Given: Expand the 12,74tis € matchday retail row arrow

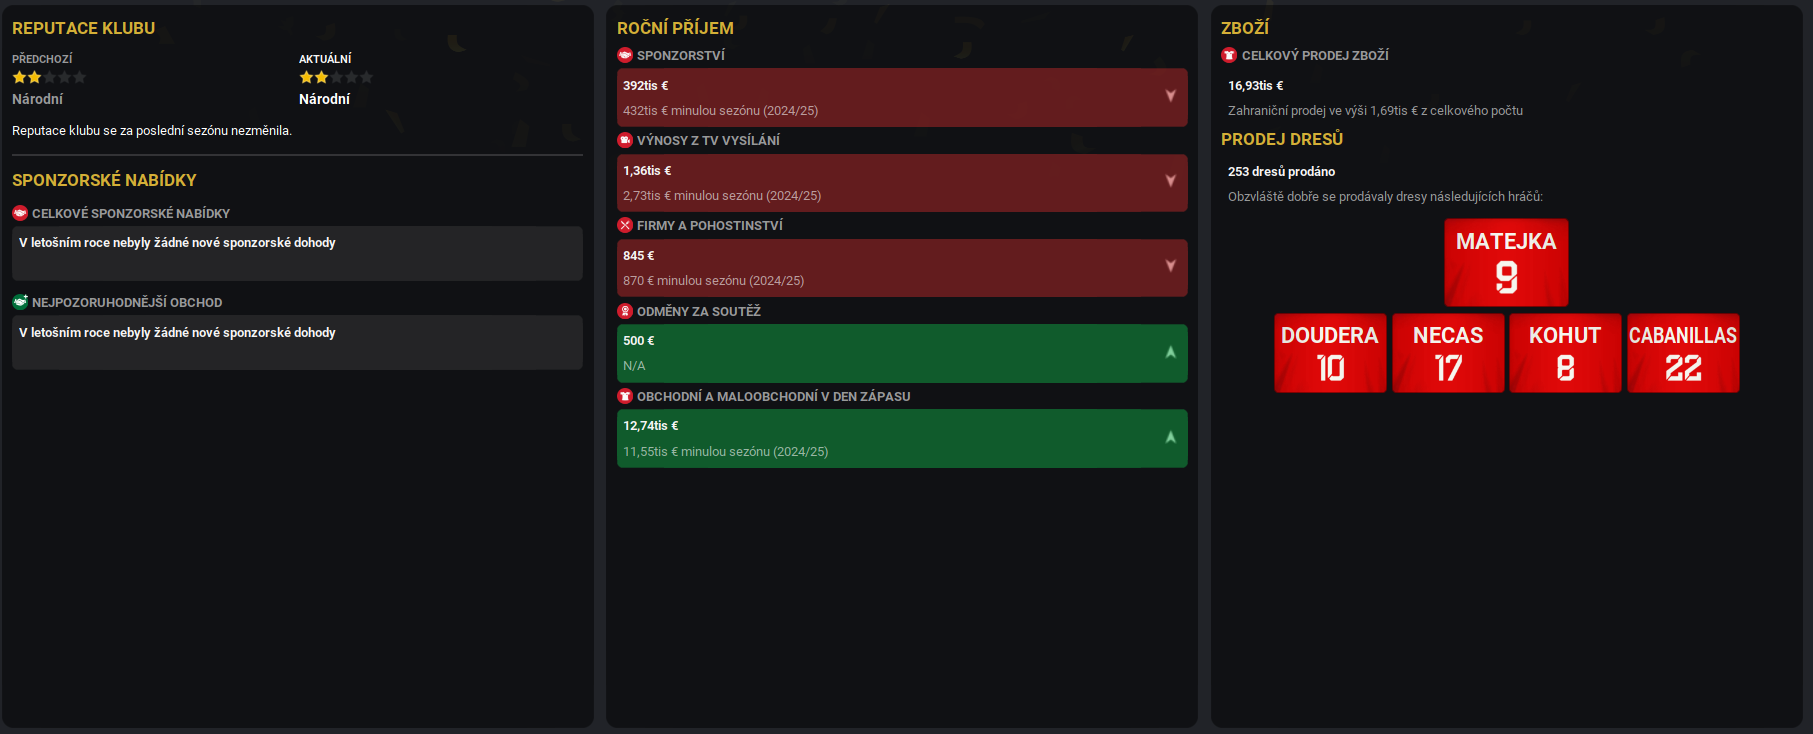Looking at the screenshot, I should click(1170, 437).
